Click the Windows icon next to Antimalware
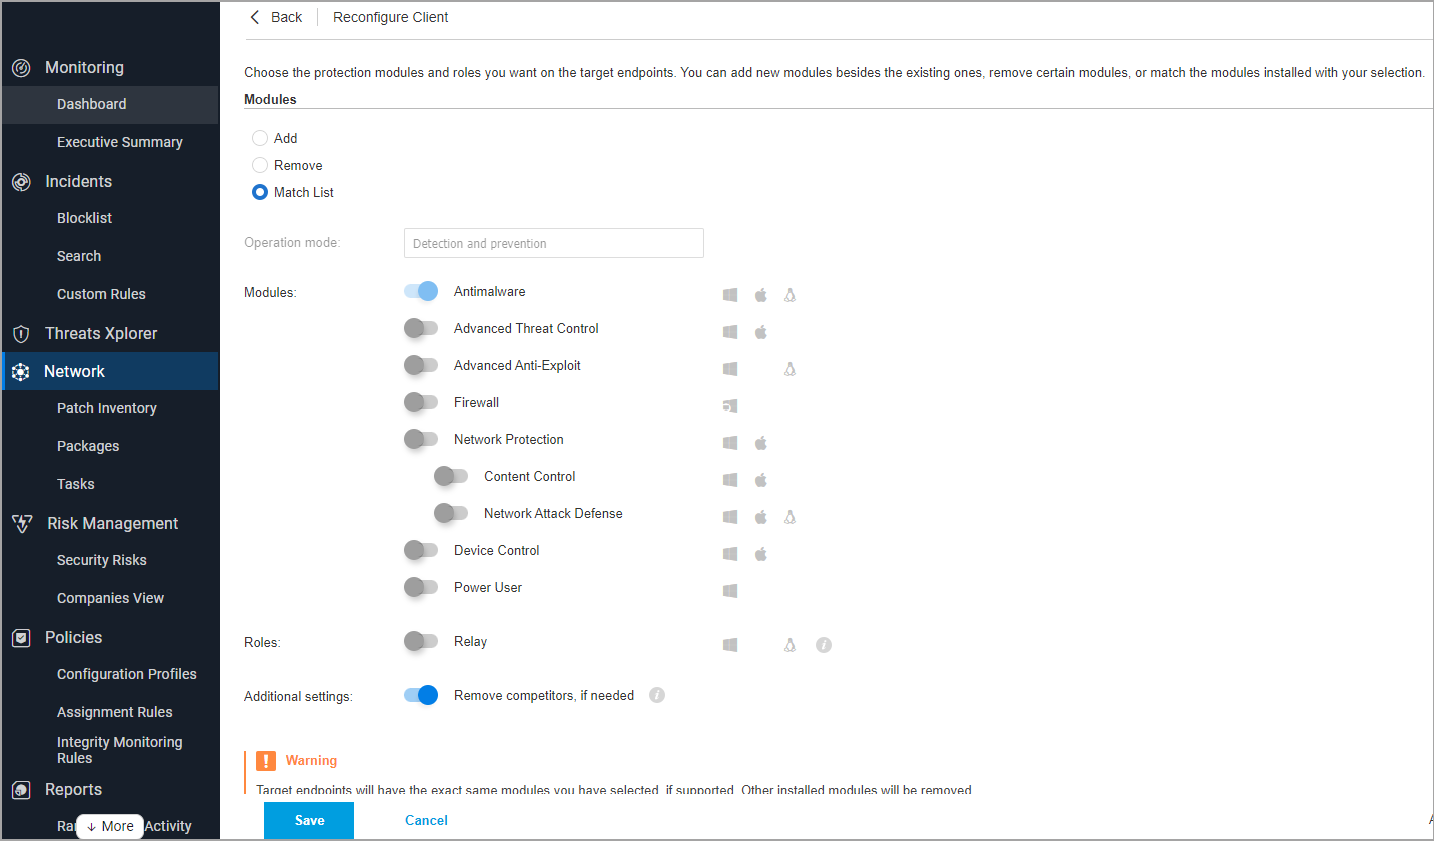Screen dimensions: 1434x841 pyautogui.click(x=729, y=294)
